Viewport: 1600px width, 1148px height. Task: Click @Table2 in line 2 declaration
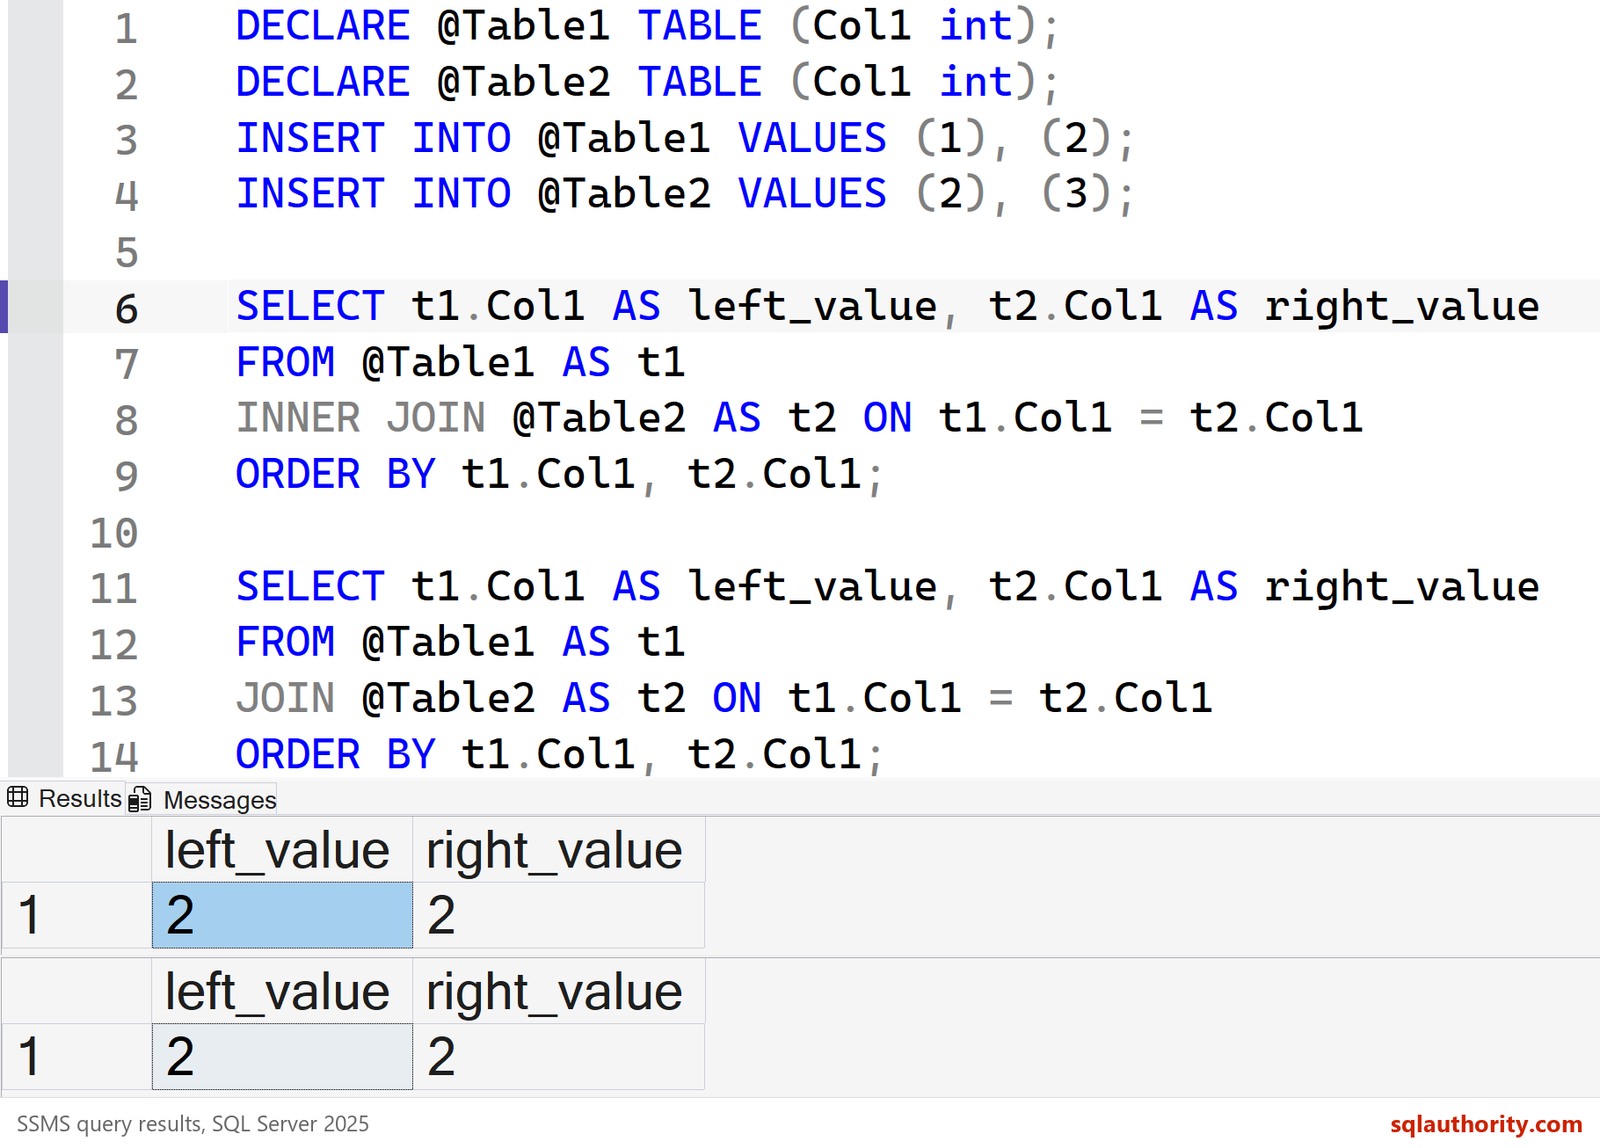(x=524, y=82)
